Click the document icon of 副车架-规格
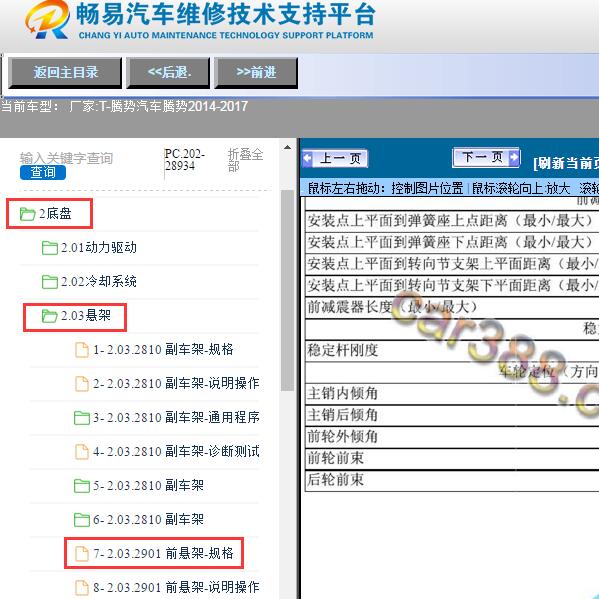 coord(82,350)
